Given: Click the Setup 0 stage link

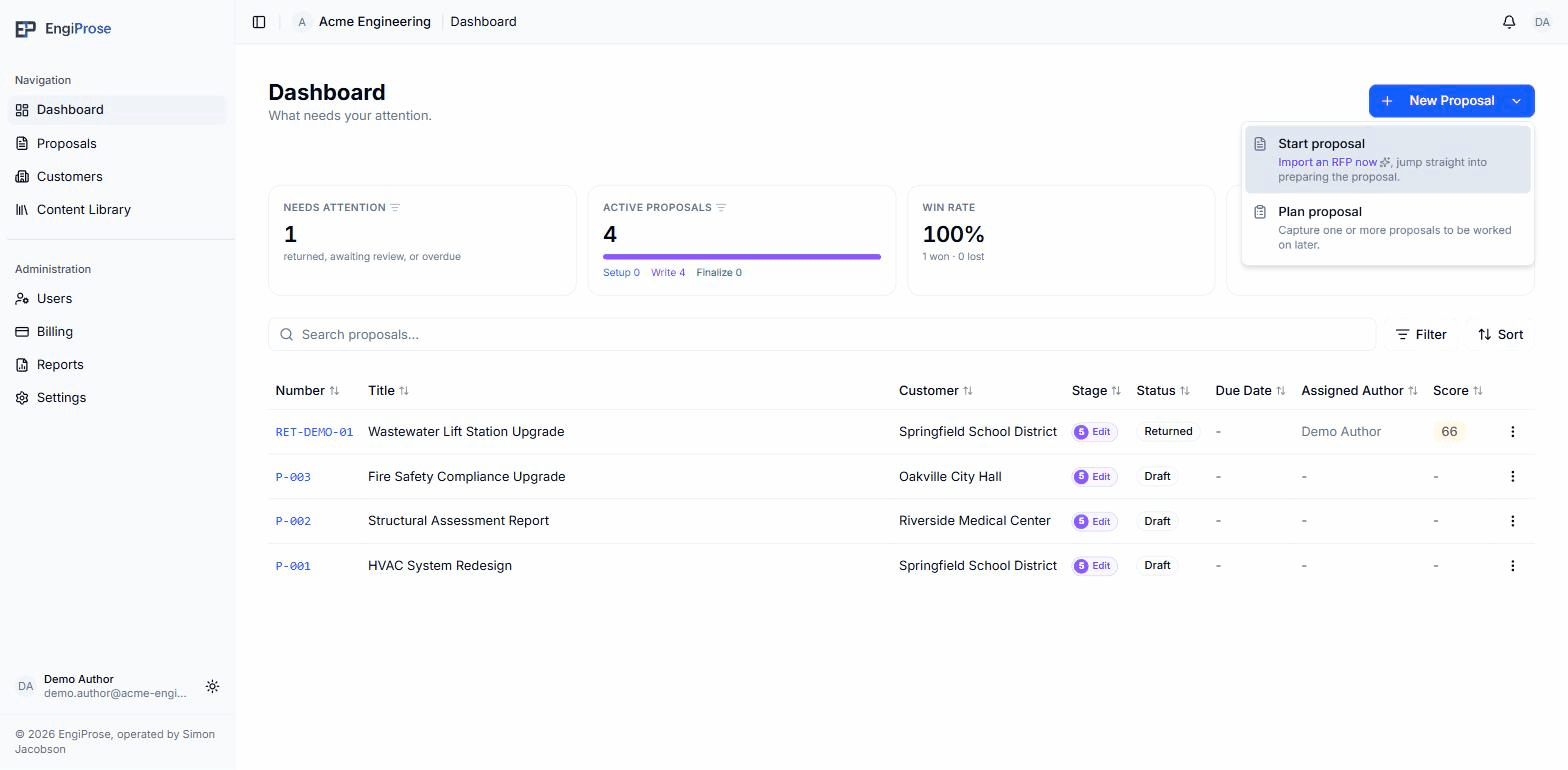Looking at the screenshot, I should point(621,273).
